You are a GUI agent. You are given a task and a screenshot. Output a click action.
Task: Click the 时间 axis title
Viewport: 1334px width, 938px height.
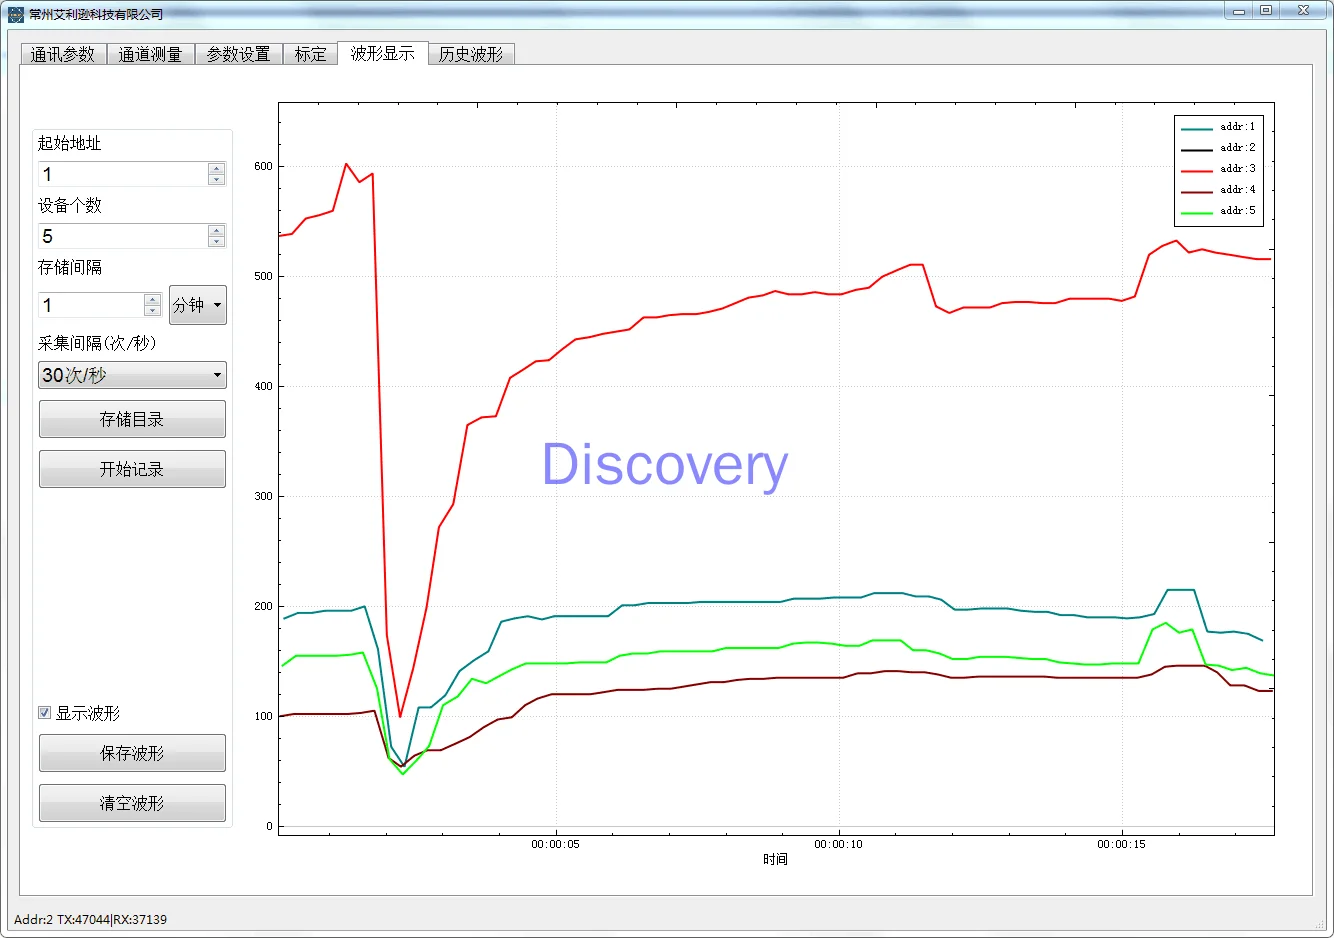pyautogui.click(x=775, y=860)
